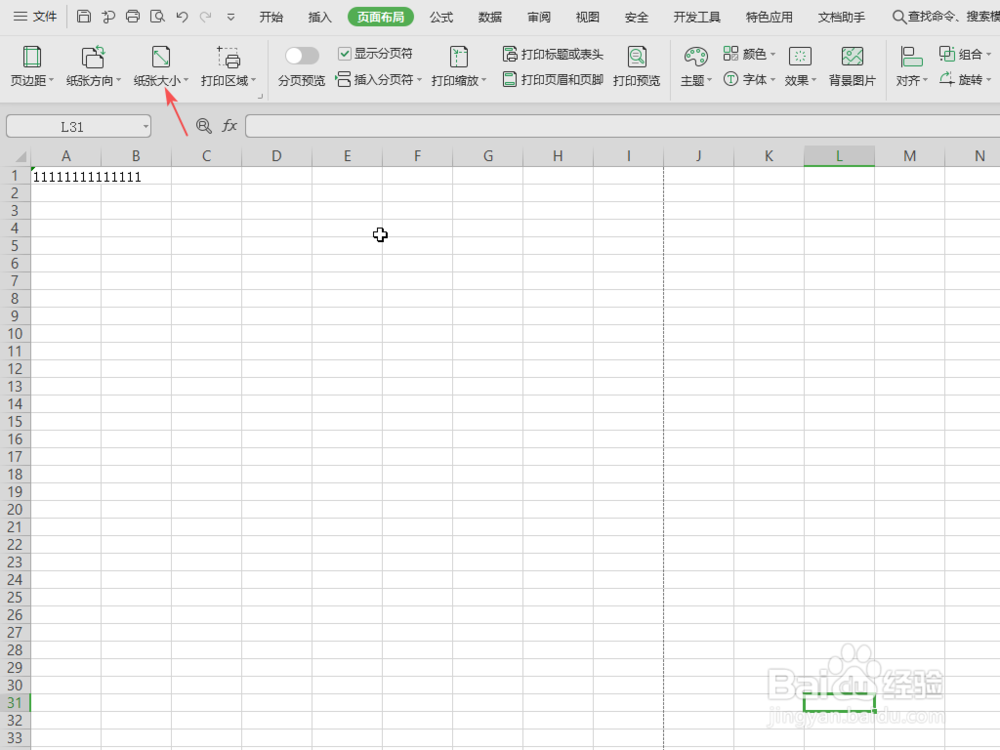
Task: Switch to the 开发工具 tab
Action: [696, 17]
